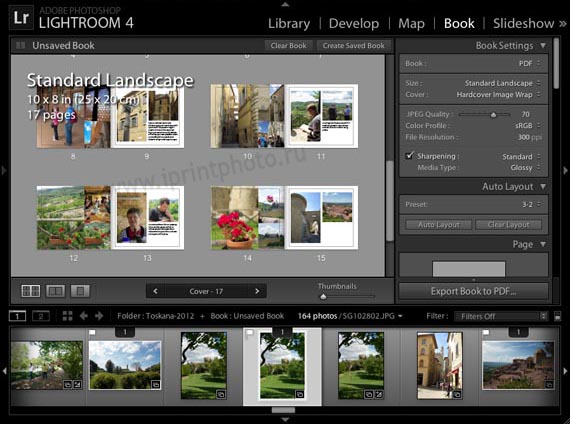Image resolution: width=570 pixels, height=424 pixels.
Task: Select book page 13 with portraits
Action: tap(147, 218)
